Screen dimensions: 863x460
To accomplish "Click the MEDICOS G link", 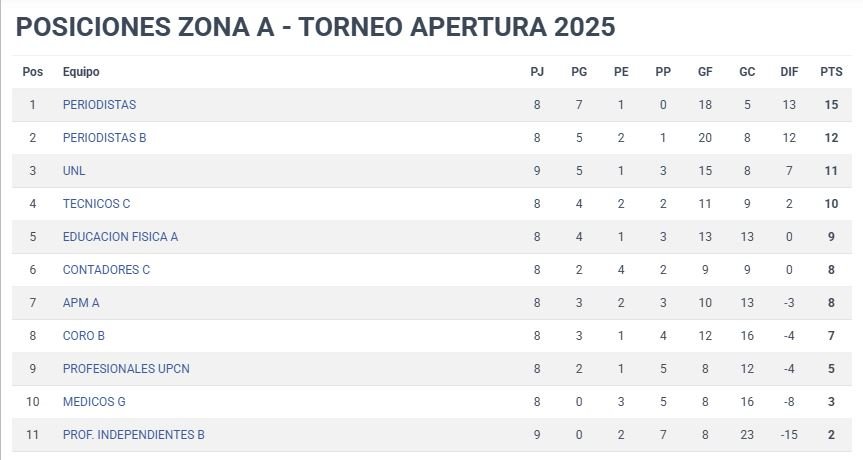I will point(94,402).
